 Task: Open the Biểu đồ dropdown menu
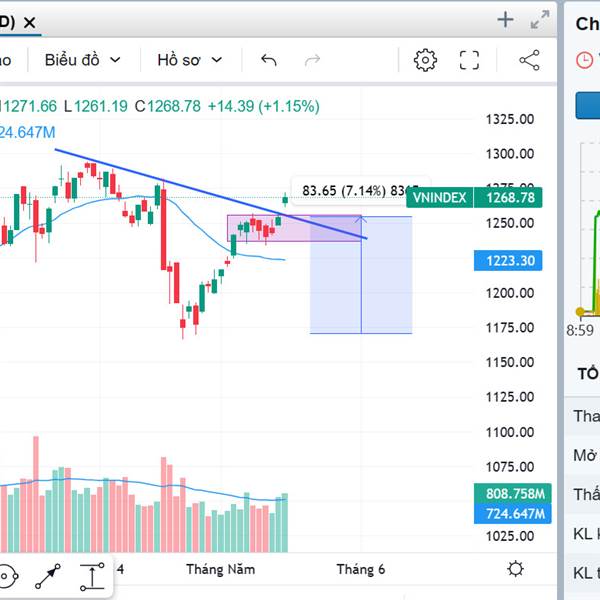(83, 60)
